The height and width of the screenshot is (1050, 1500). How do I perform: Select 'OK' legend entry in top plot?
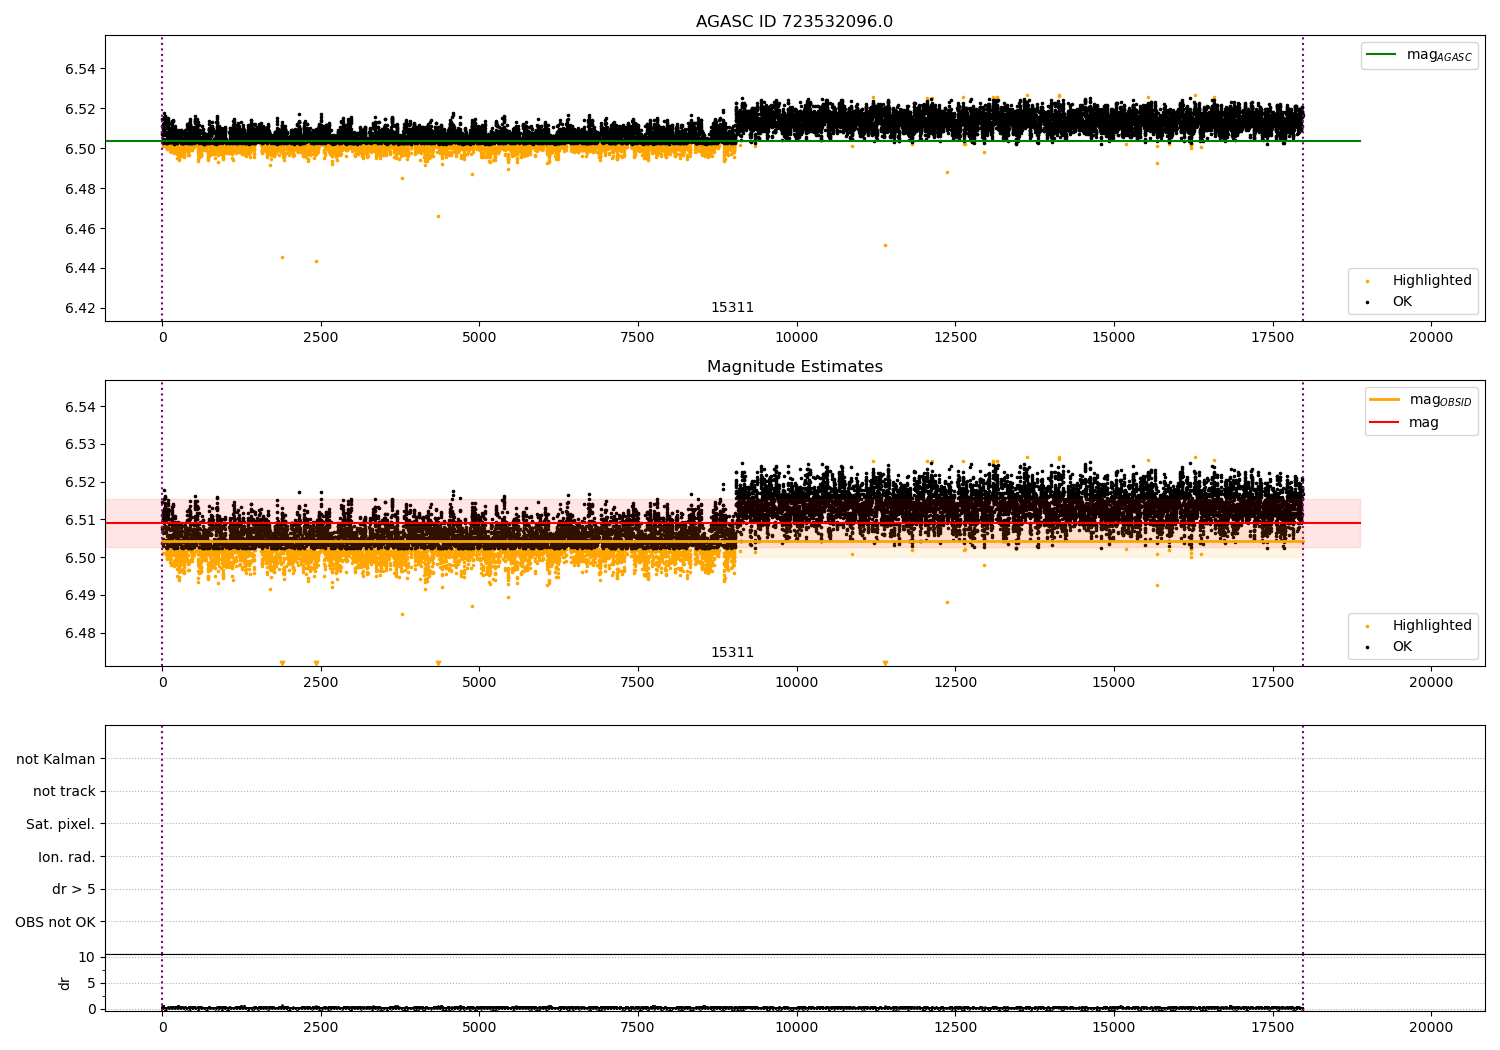tap(1402, 302)
